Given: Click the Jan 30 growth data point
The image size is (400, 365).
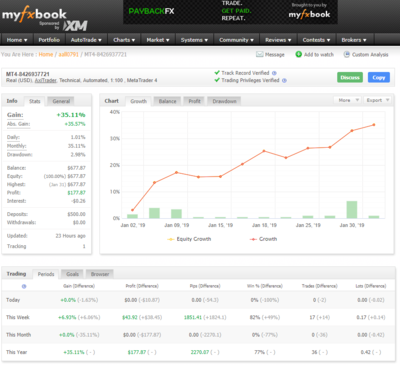Looking at the screenshot, I should point(352,131).
